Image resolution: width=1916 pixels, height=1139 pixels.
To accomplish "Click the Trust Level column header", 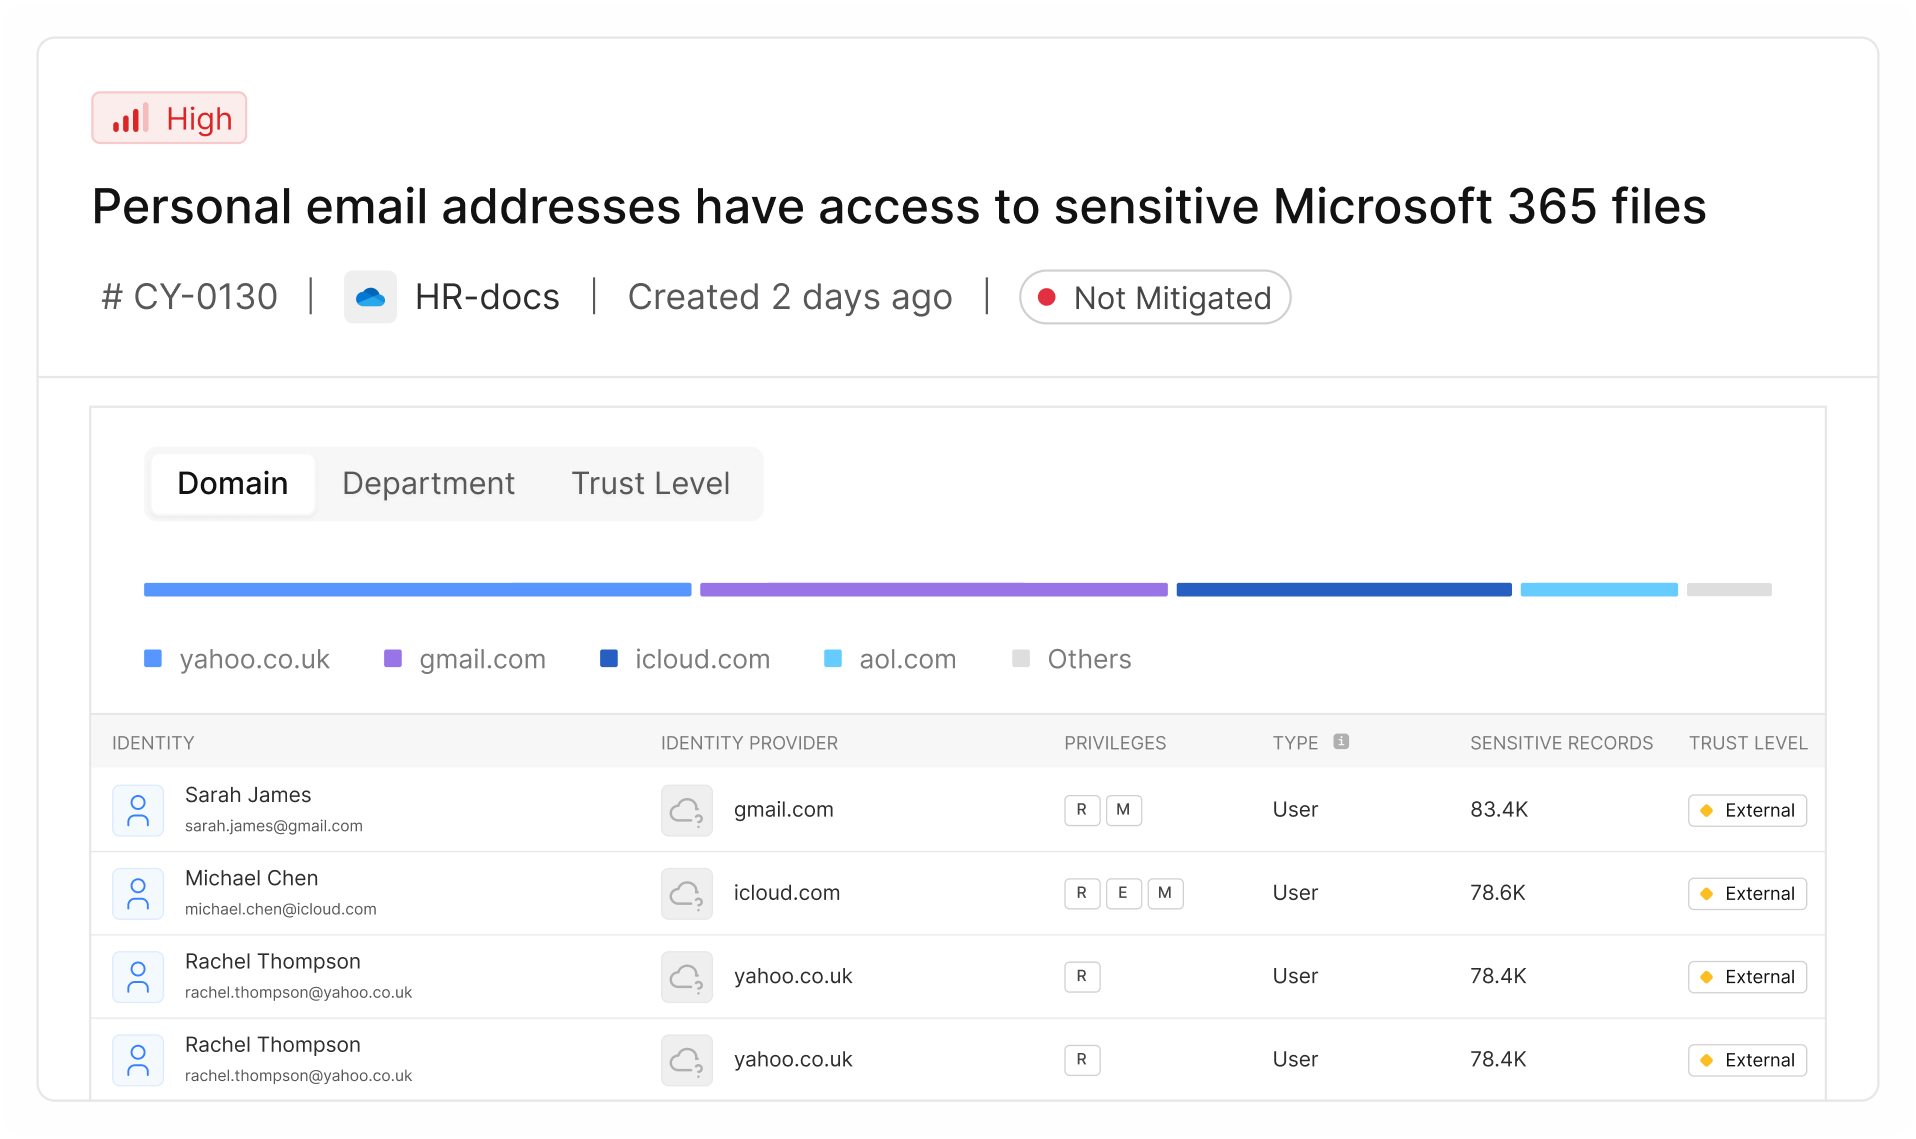I will [1748, 743].
